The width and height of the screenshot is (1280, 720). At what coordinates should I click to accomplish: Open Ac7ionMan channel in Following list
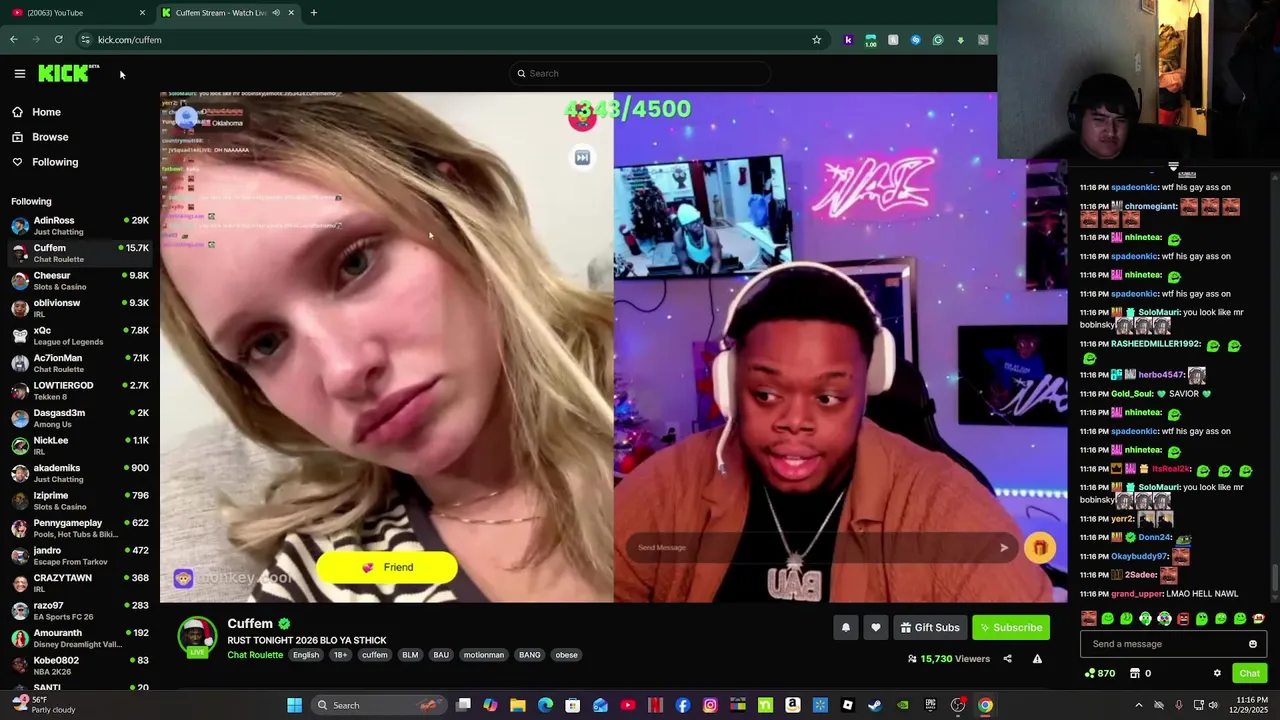pos(80,363)
